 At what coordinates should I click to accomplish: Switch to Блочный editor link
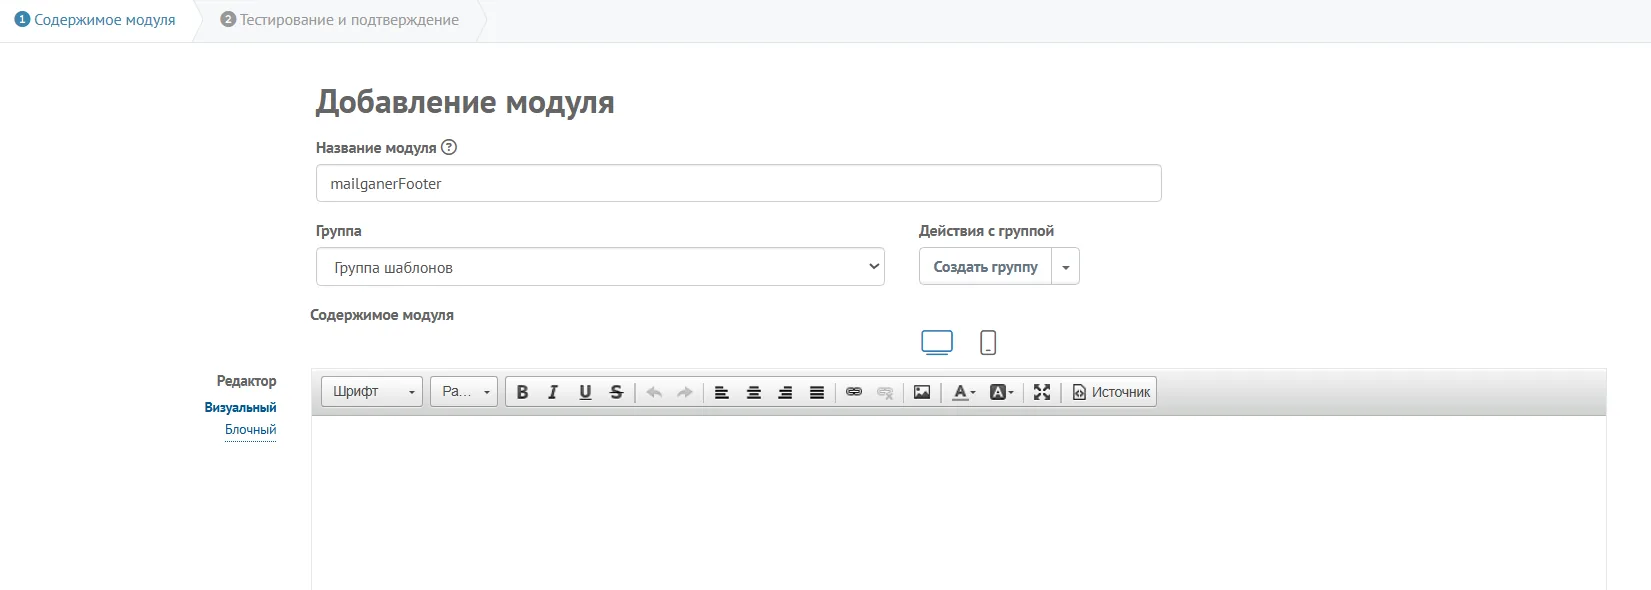click(251, 430)
